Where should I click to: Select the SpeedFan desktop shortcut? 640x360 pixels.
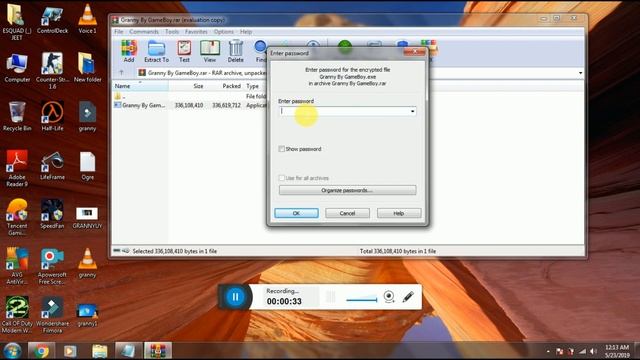(52, 214)
